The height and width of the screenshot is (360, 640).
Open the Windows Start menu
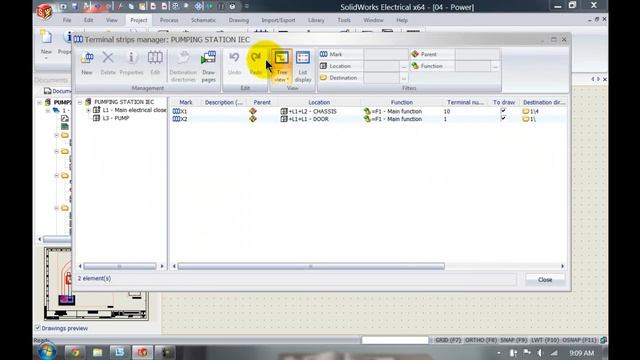(47, 352)
